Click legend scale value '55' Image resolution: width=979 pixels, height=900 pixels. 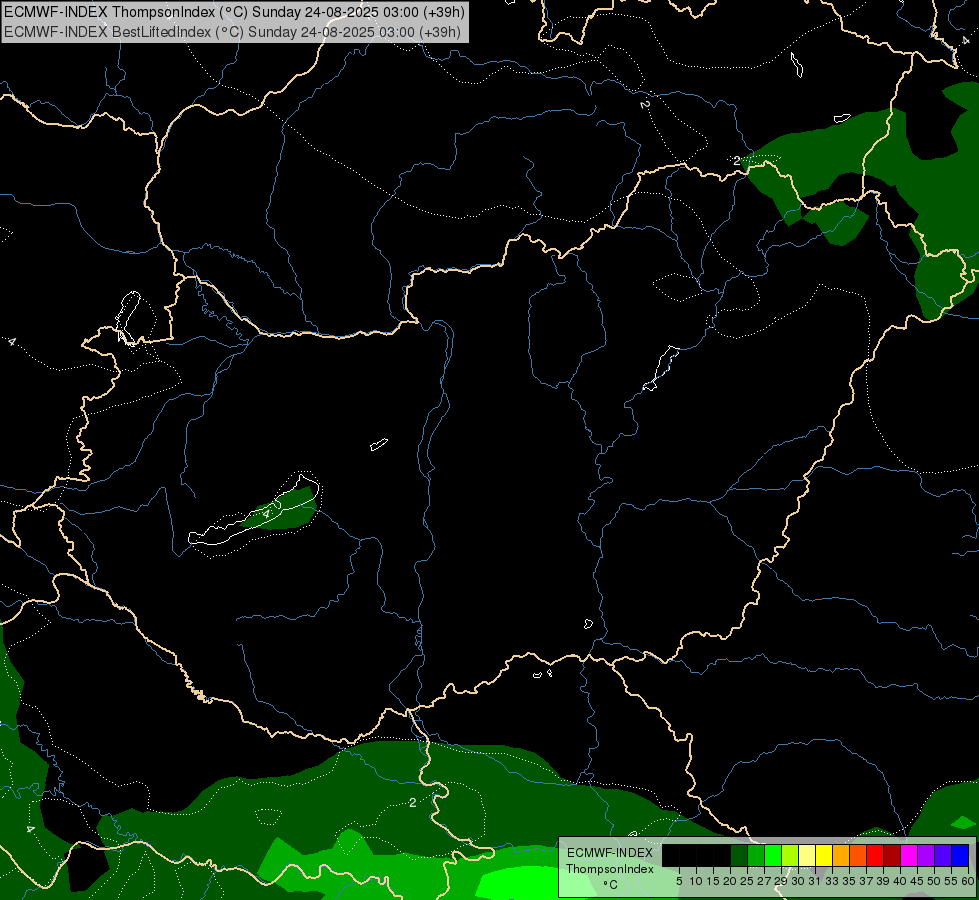951,881
